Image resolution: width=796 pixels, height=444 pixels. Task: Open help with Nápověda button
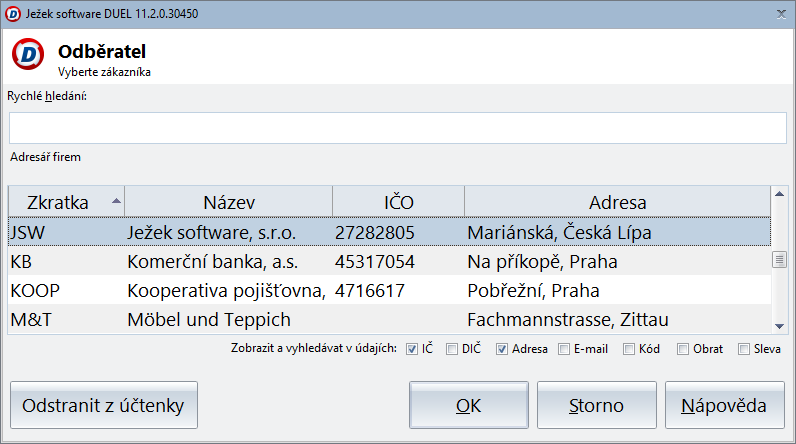click(724, 405)
